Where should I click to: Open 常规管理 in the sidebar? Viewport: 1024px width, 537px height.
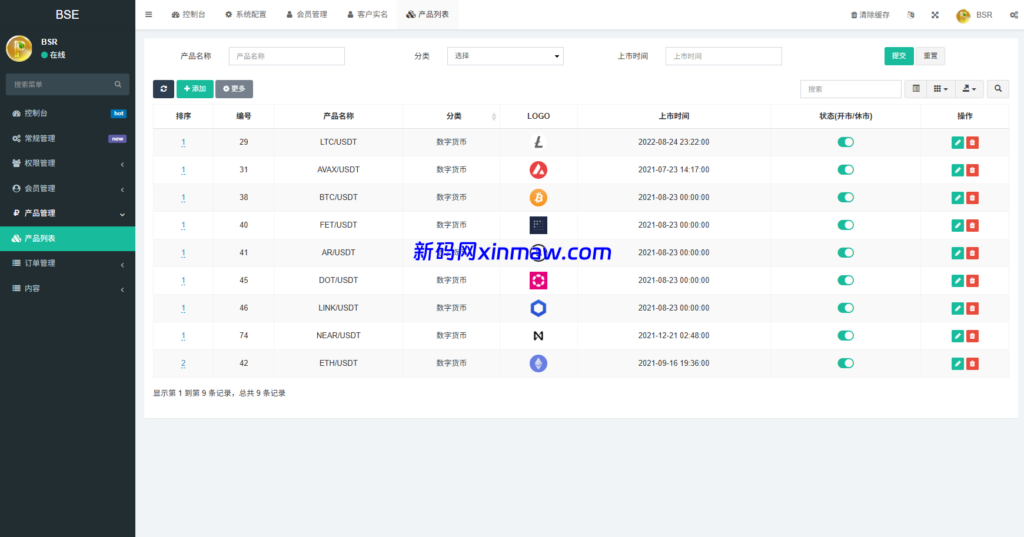pyautogui.click(x=67, y=138)
